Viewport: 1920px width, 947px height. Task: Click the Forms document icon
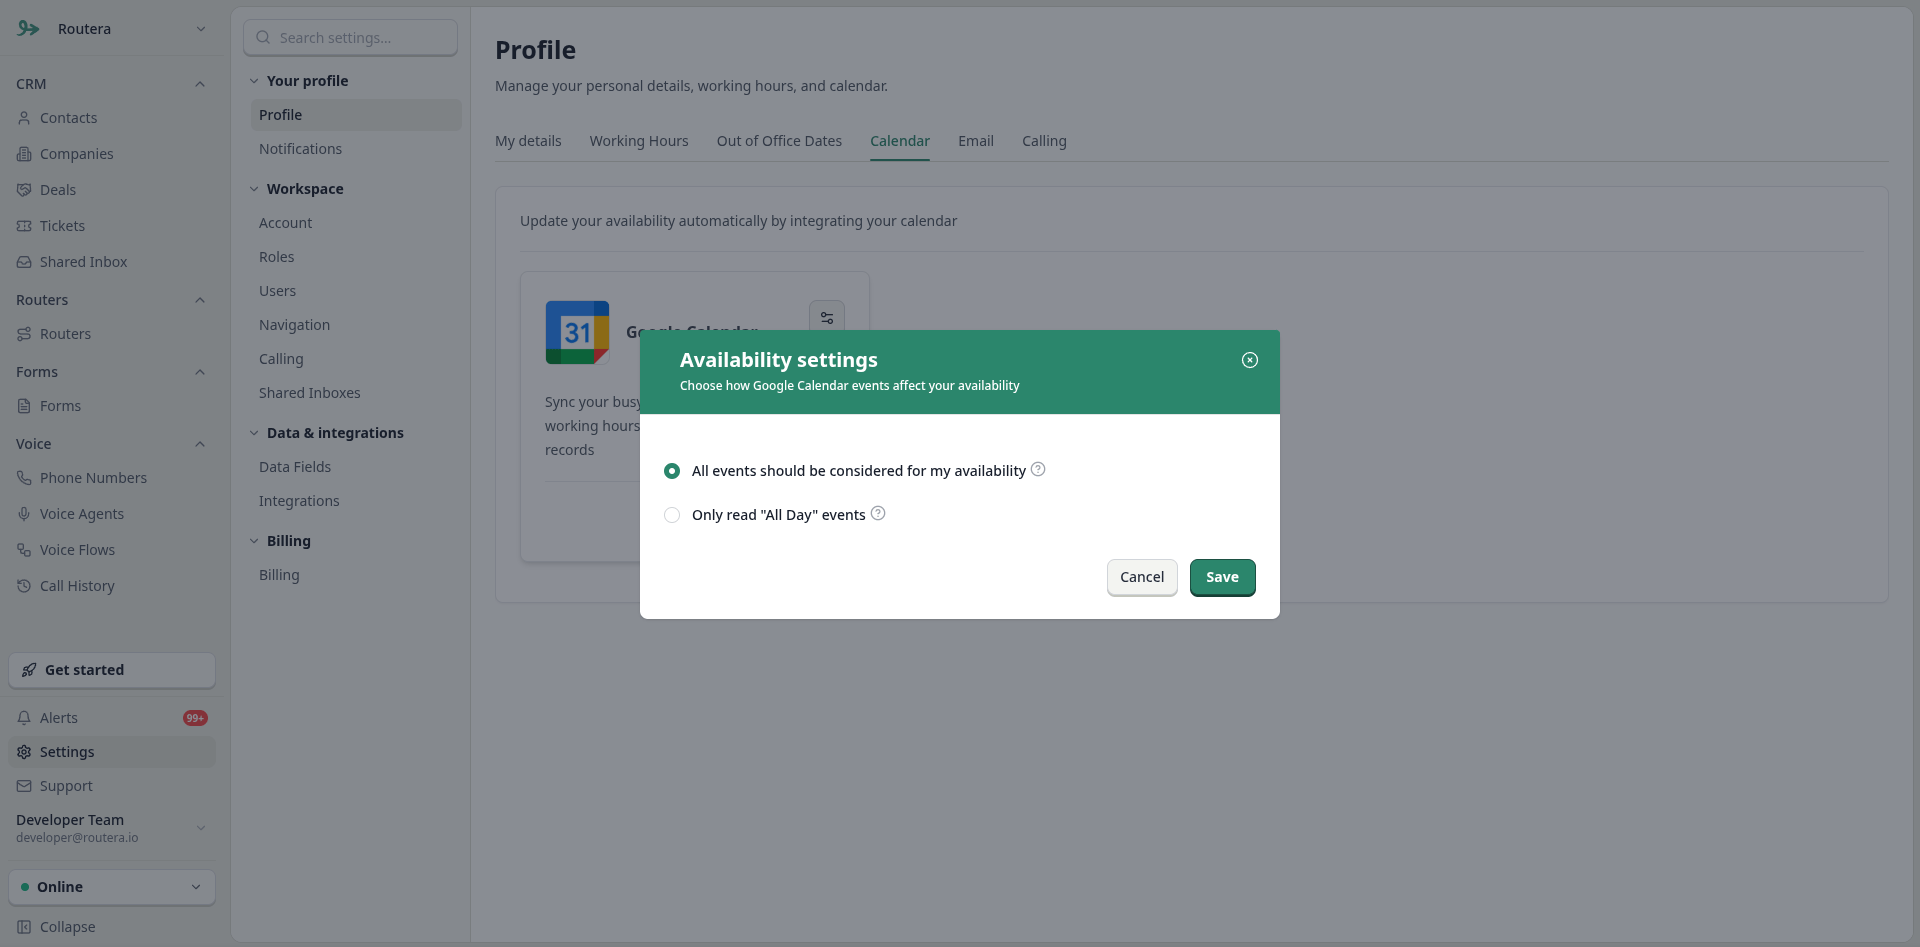pyautogui.click(x=24, y=406)
